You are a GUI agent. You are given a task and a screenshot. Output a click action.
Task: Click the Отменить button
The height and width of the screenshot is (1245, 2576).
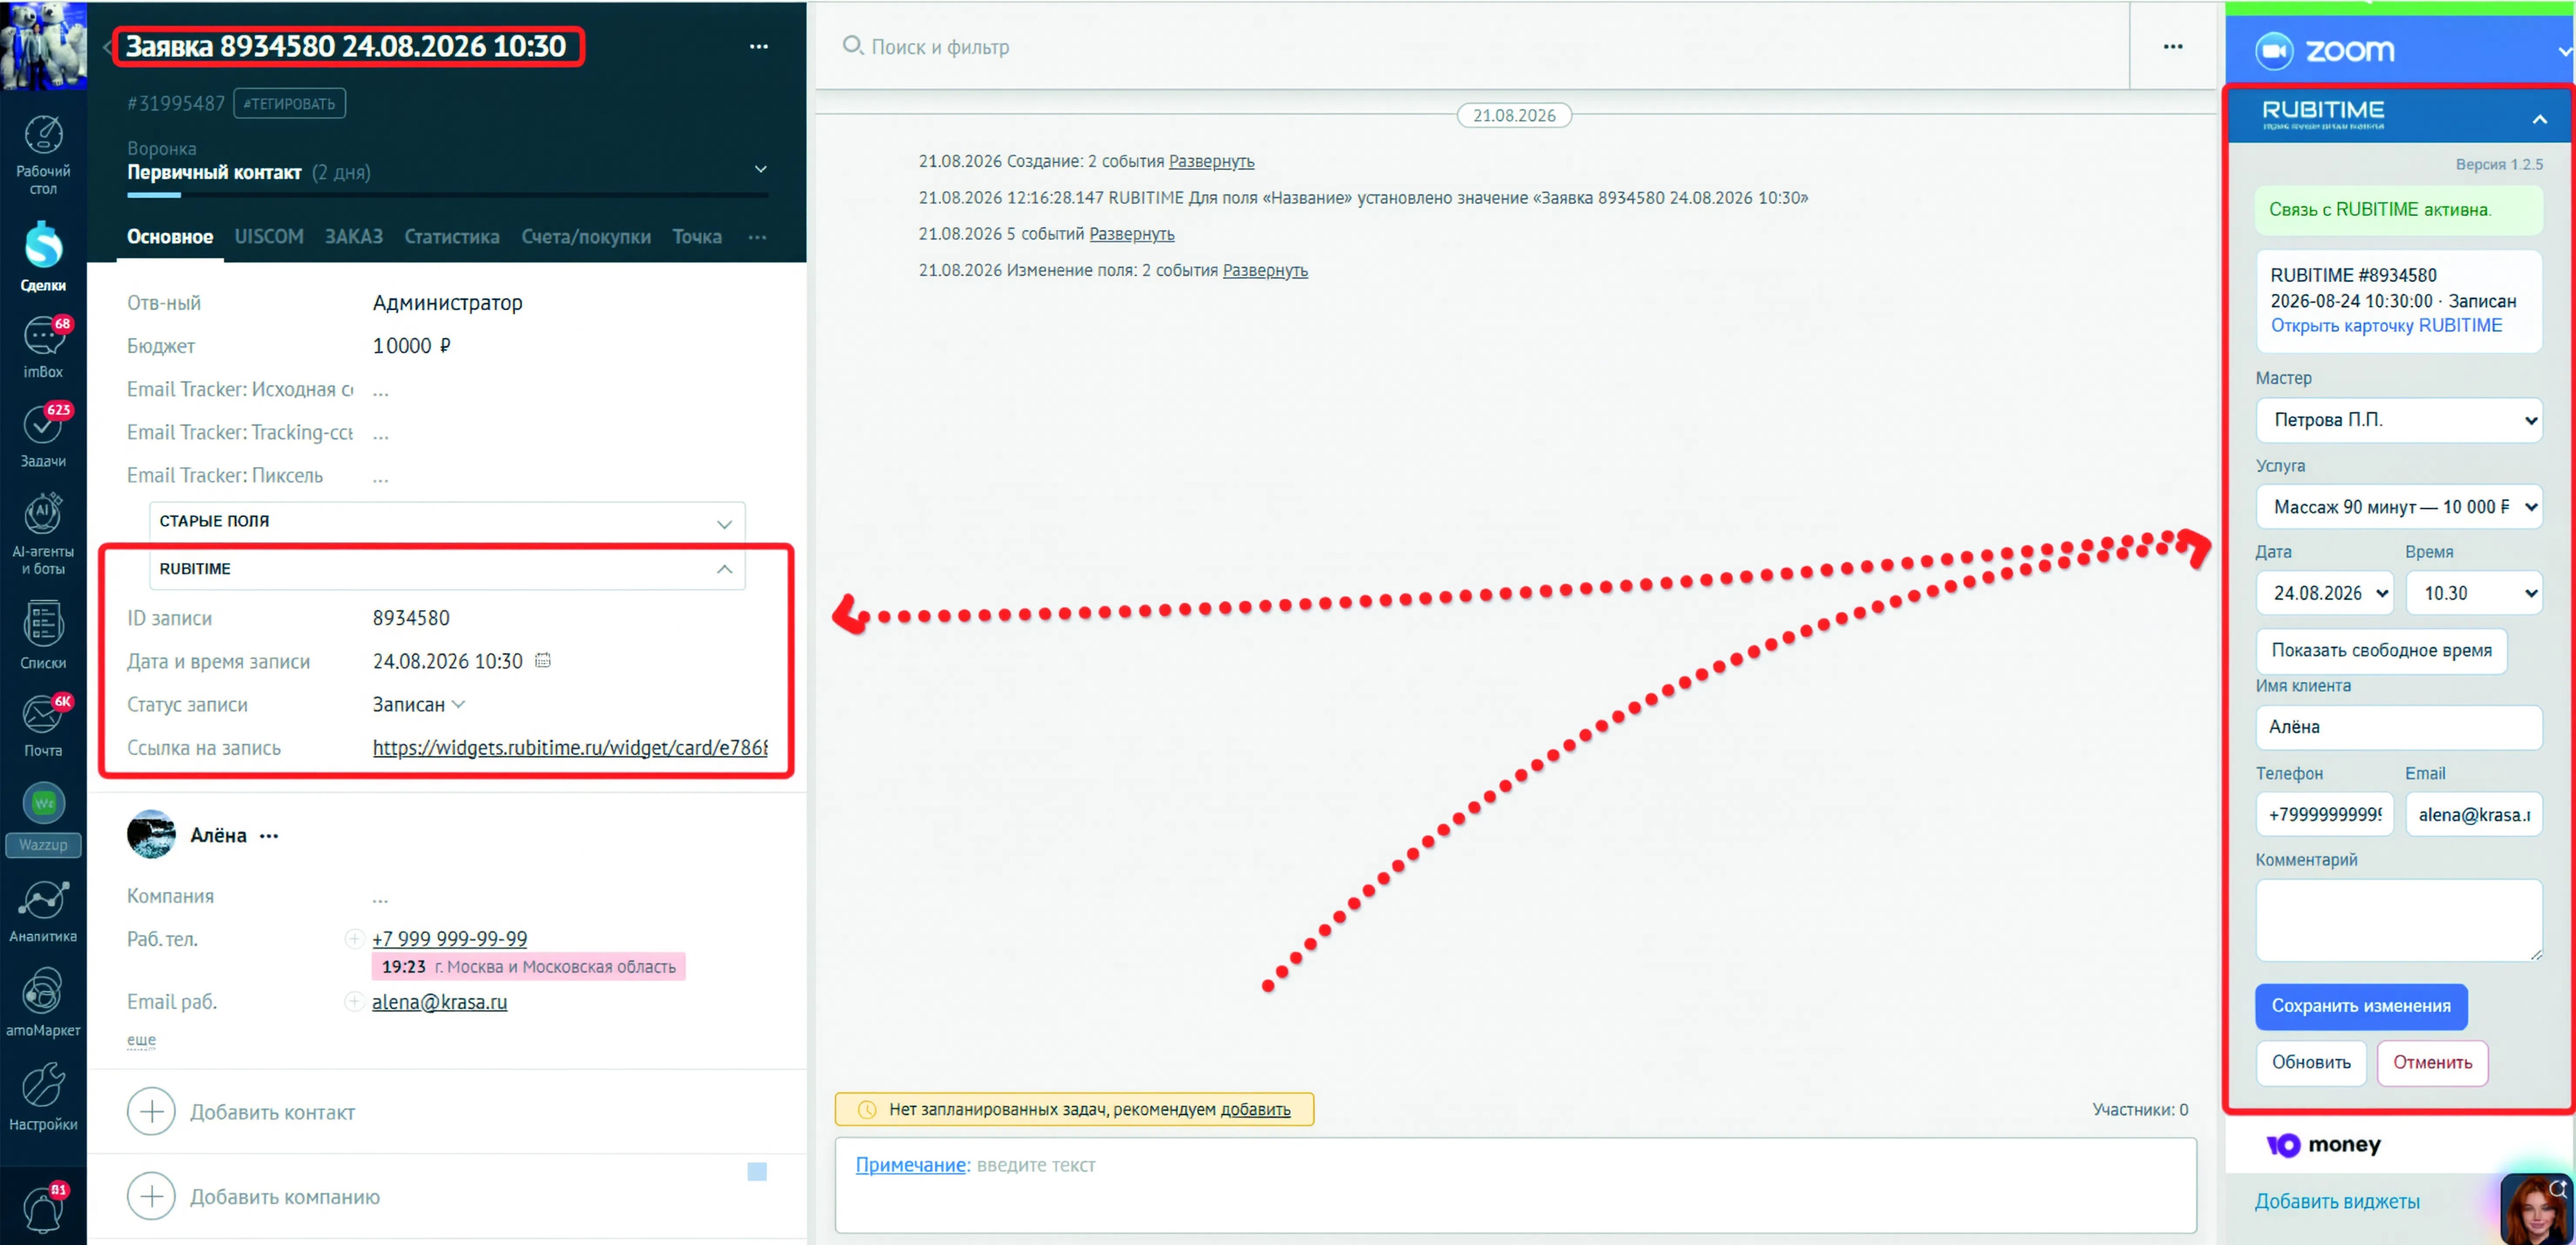point(2432,1062)
